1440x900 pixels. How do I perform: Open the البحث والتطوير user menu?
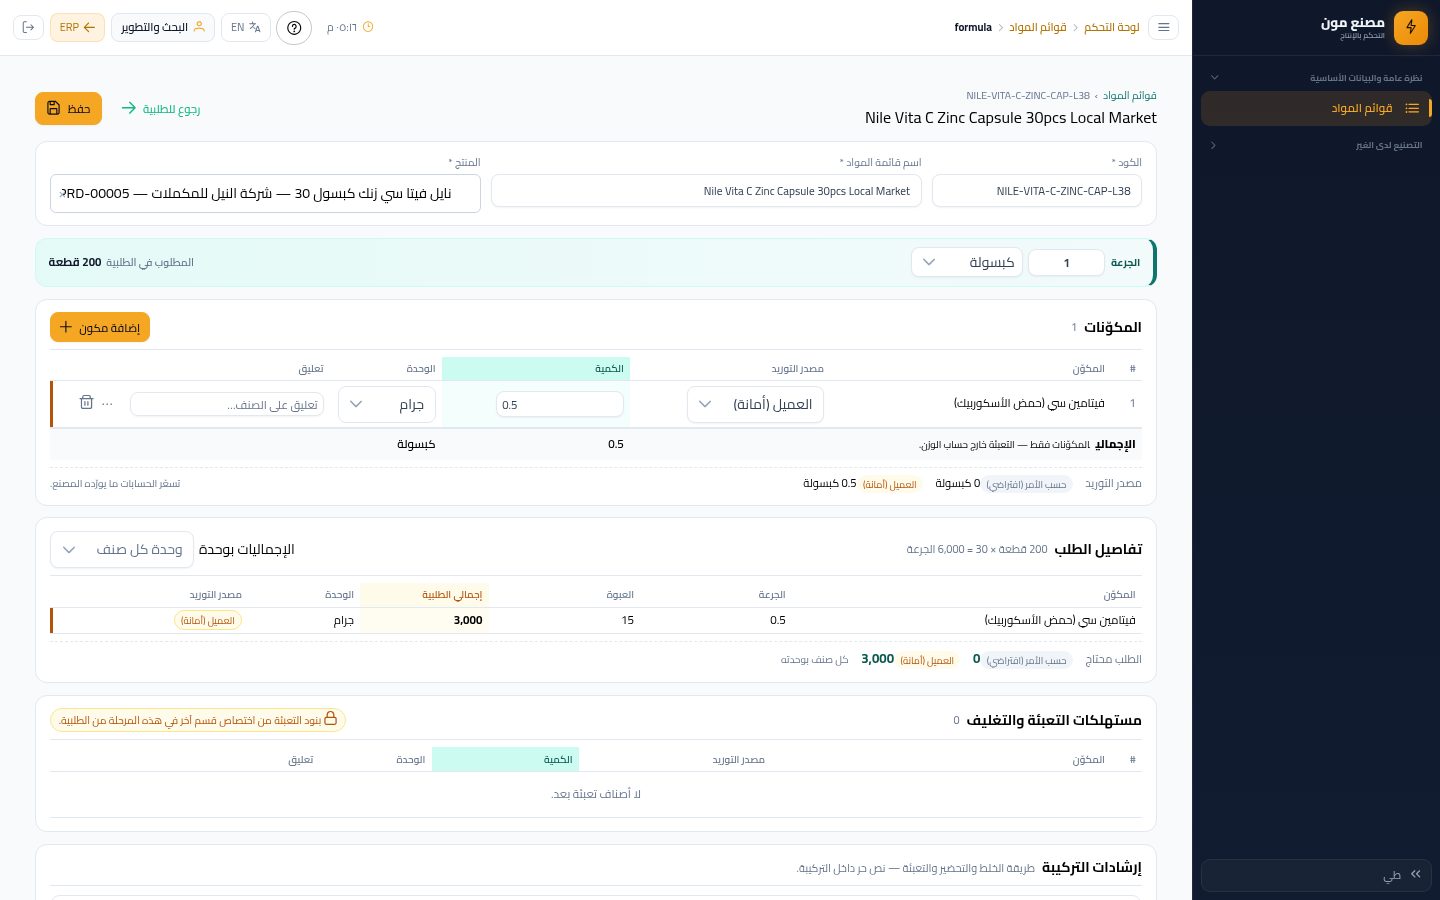tap(163, 27)
